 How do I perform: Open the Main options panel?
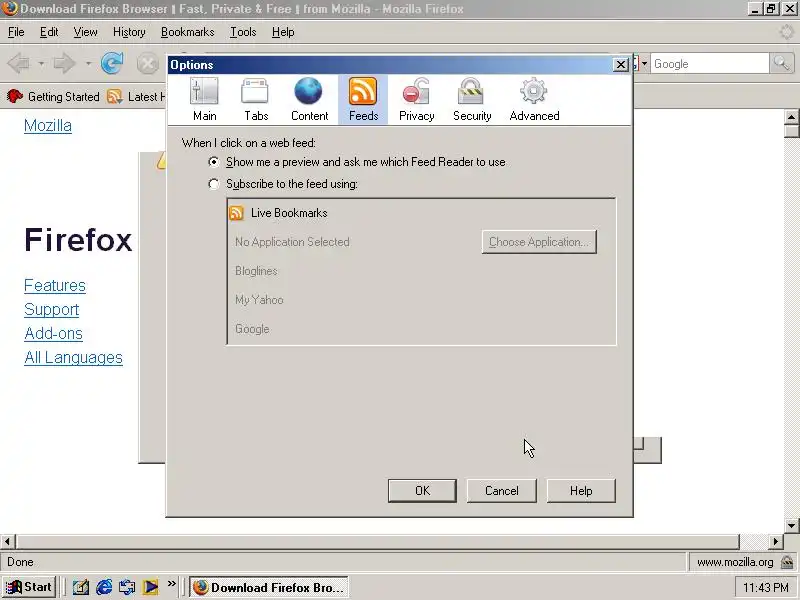(205, 99)
